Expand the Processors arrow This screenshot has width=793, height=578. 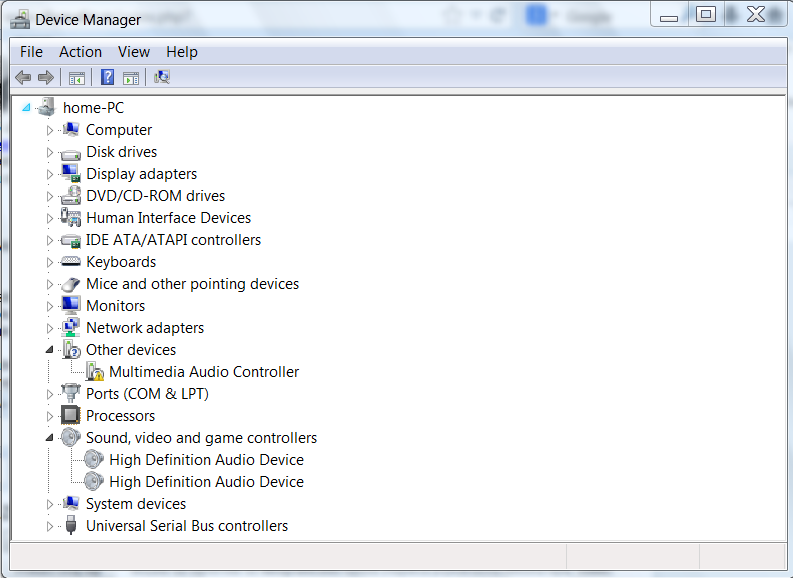[x=50, y=416]
